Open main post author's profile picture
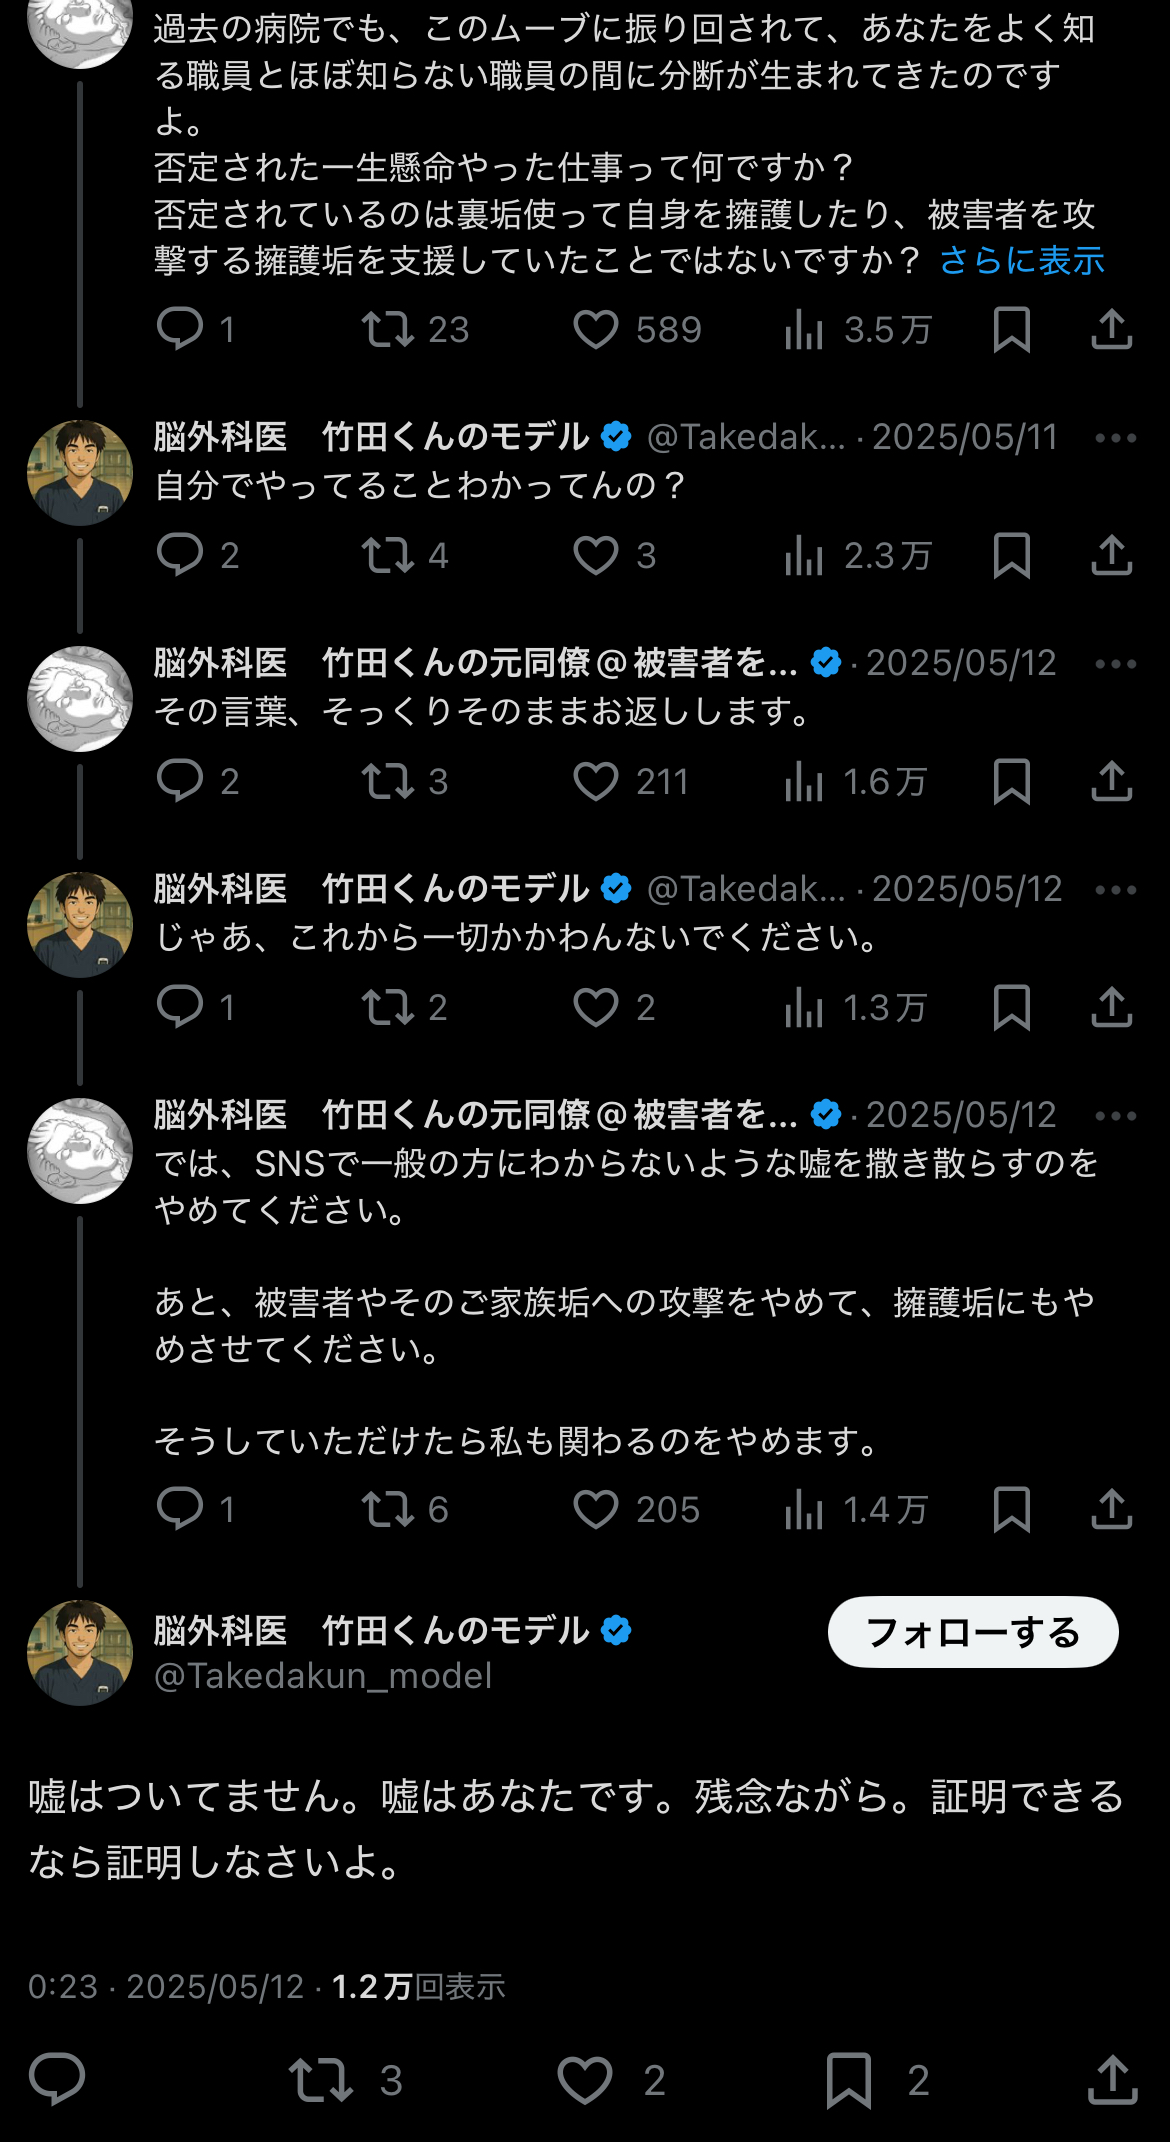1170x2142 pixels. (80, 1652)
